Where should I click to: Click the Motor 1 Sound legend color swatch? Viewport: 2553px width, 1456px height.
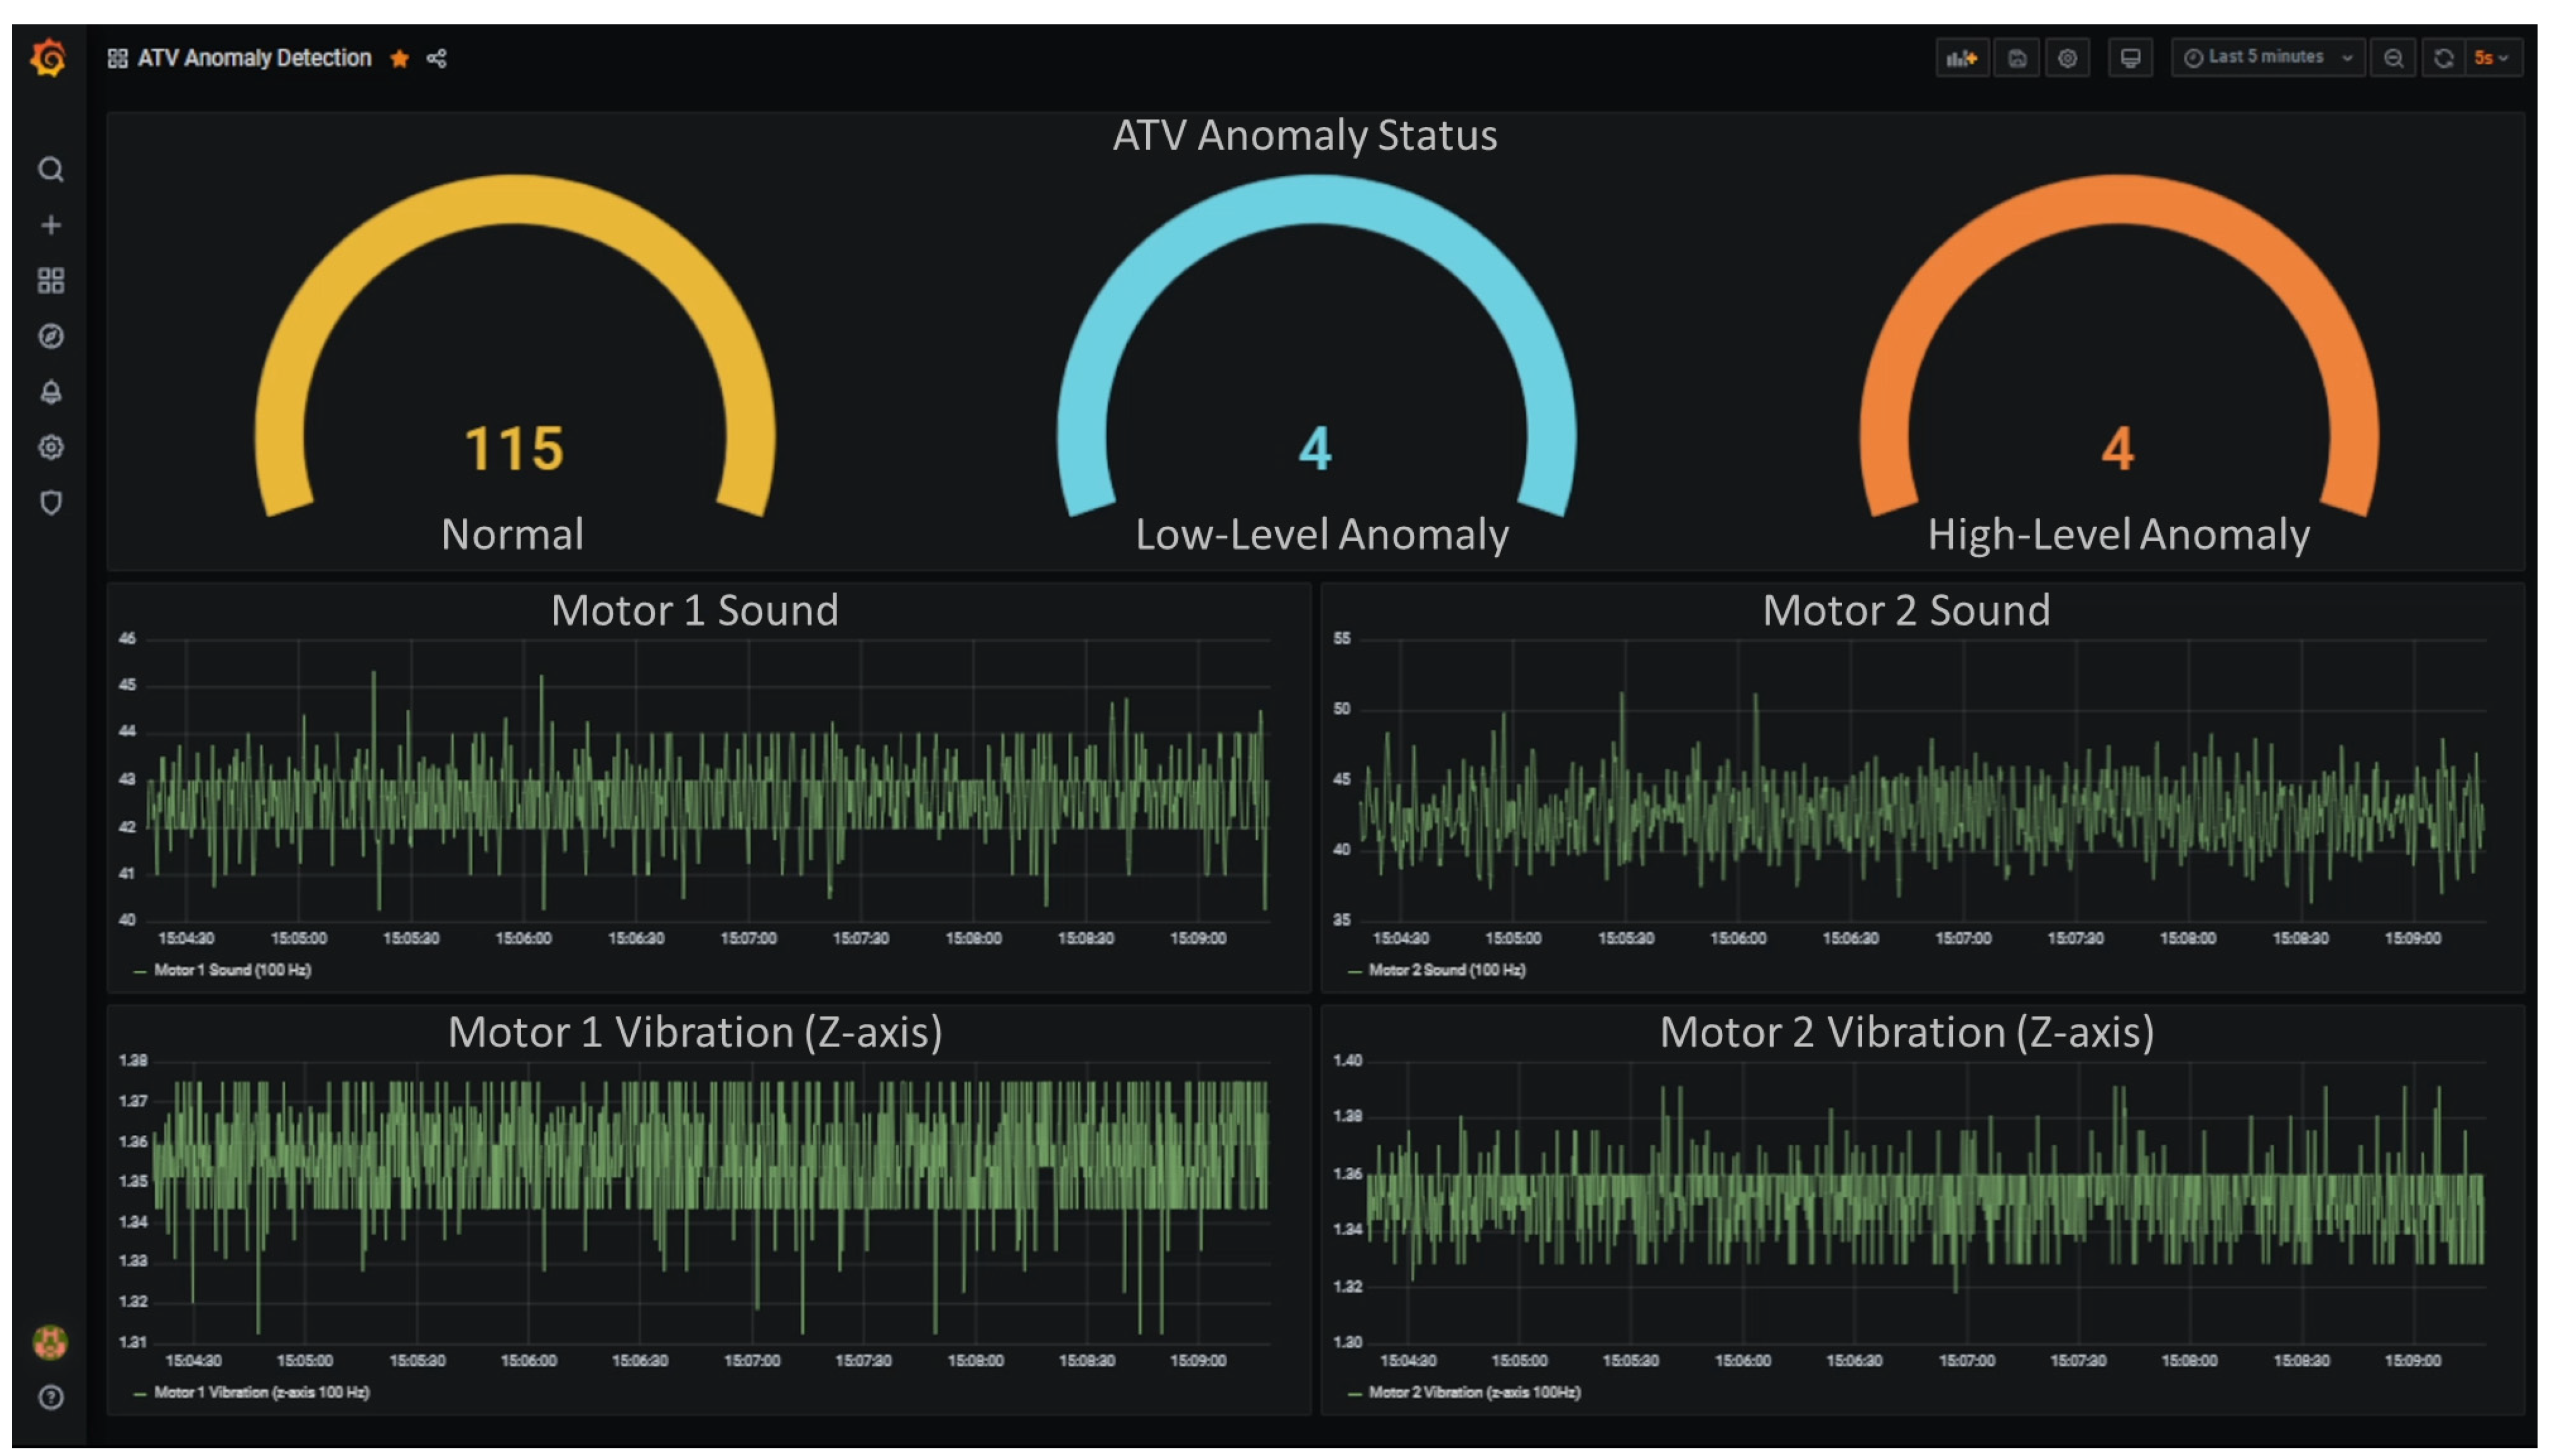click(x=140, y=971)
